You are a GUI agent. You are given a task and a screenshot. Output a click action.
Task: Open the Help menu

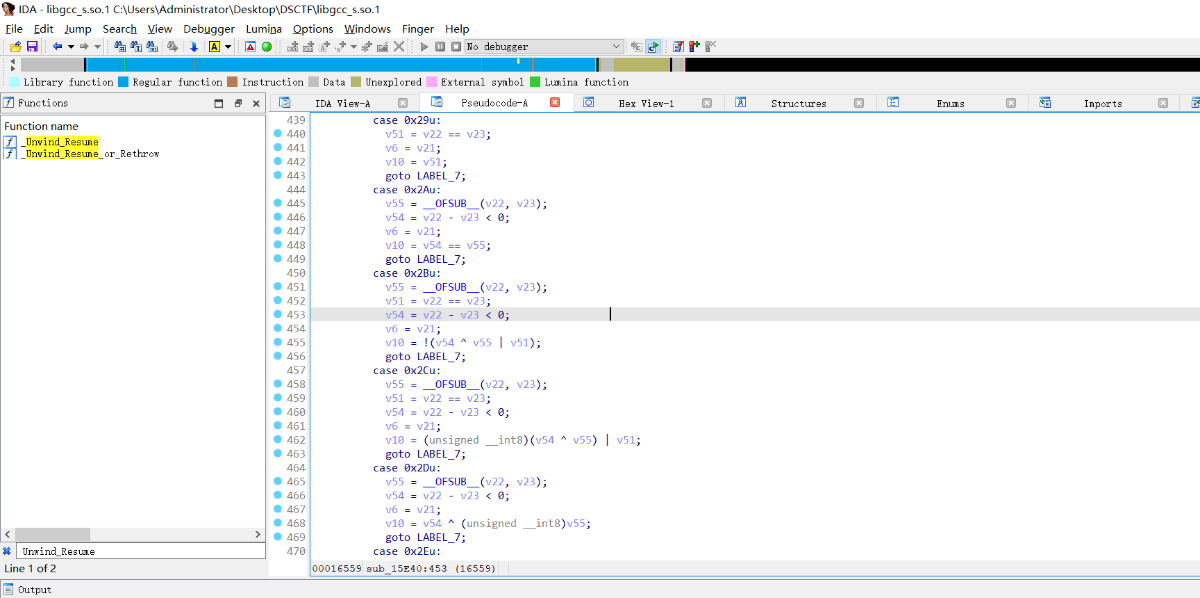(457, 29)
